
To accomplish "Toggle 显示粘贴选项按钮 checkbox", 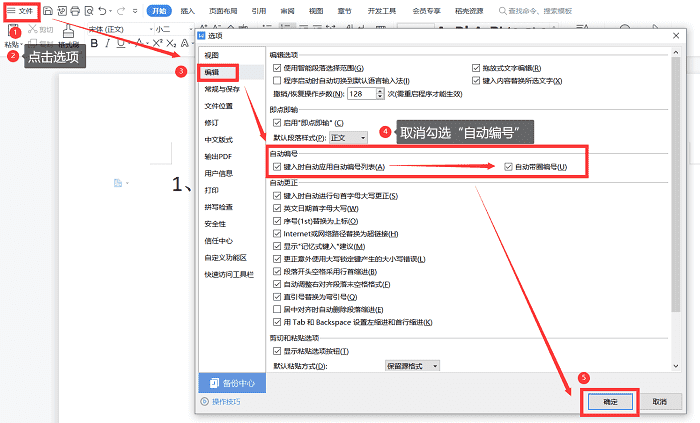I will (277, 351).
